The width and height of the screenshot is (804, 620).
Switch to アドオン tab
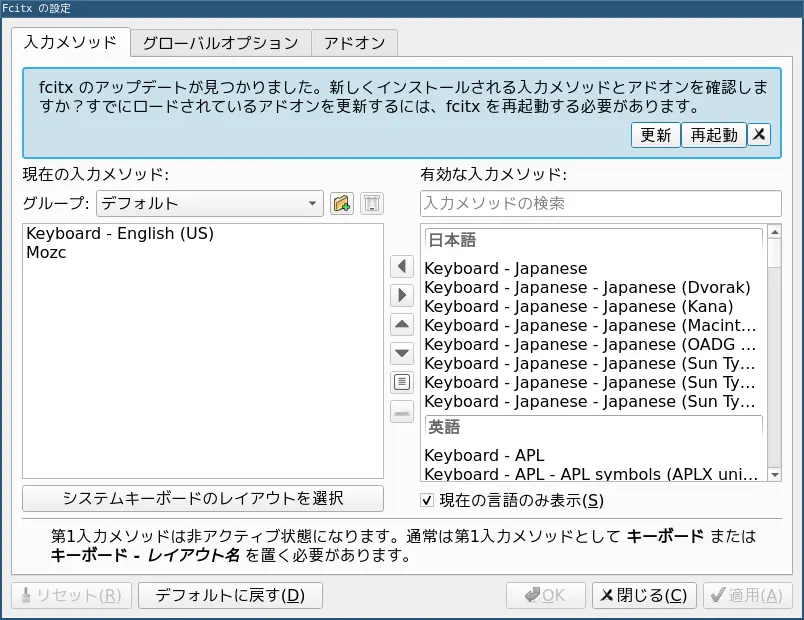pyautogui.click(x=354, y=43)
